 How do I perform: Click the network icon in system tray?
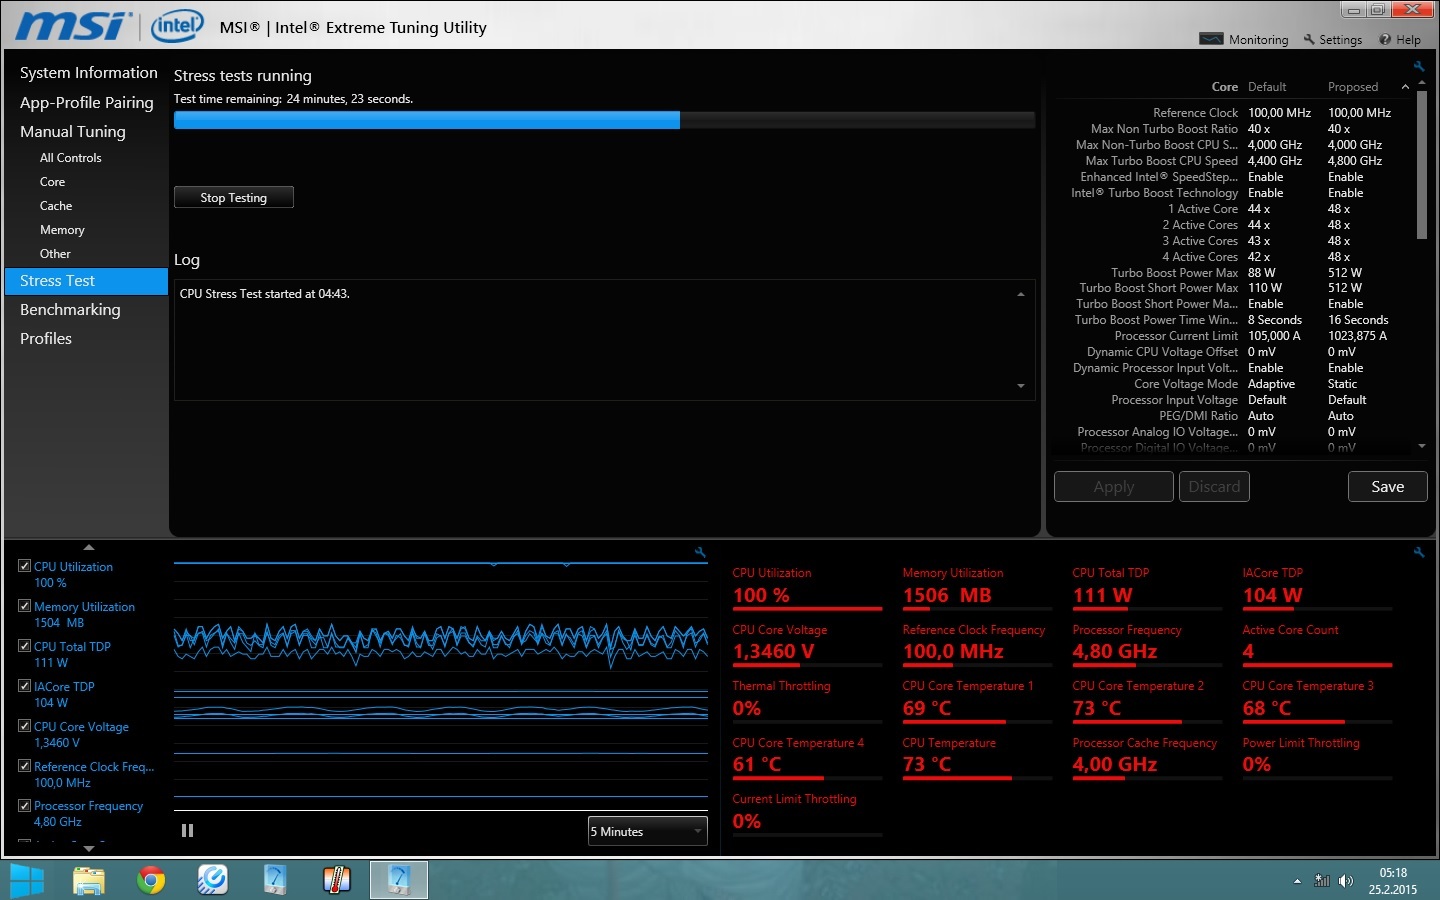click(x=1322, y=881)
